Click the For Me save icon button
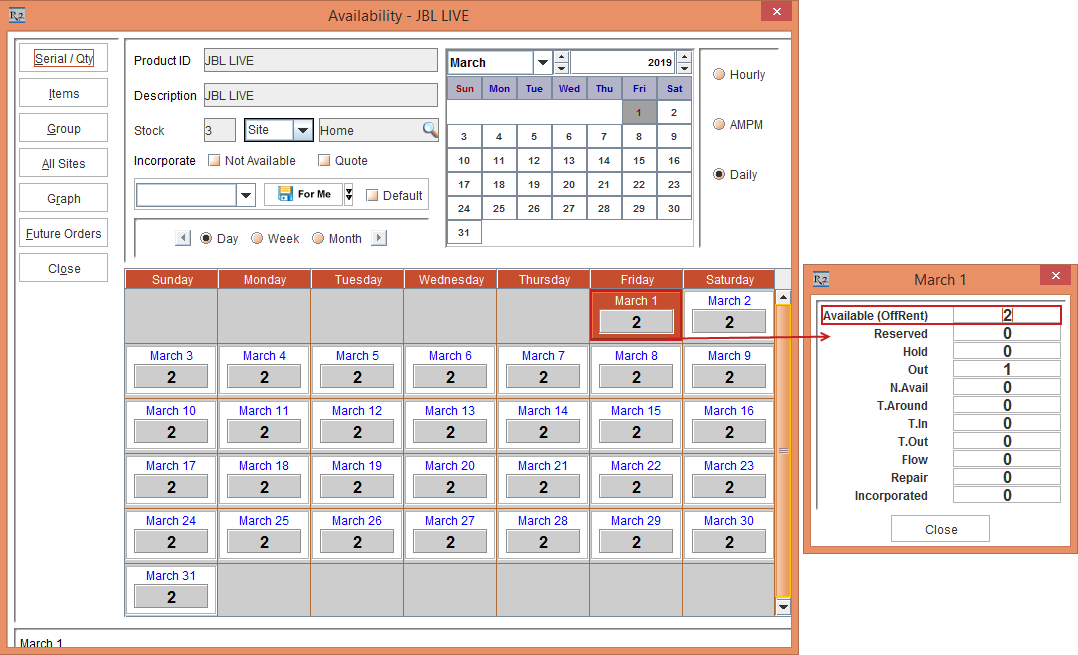 [305, 195]
